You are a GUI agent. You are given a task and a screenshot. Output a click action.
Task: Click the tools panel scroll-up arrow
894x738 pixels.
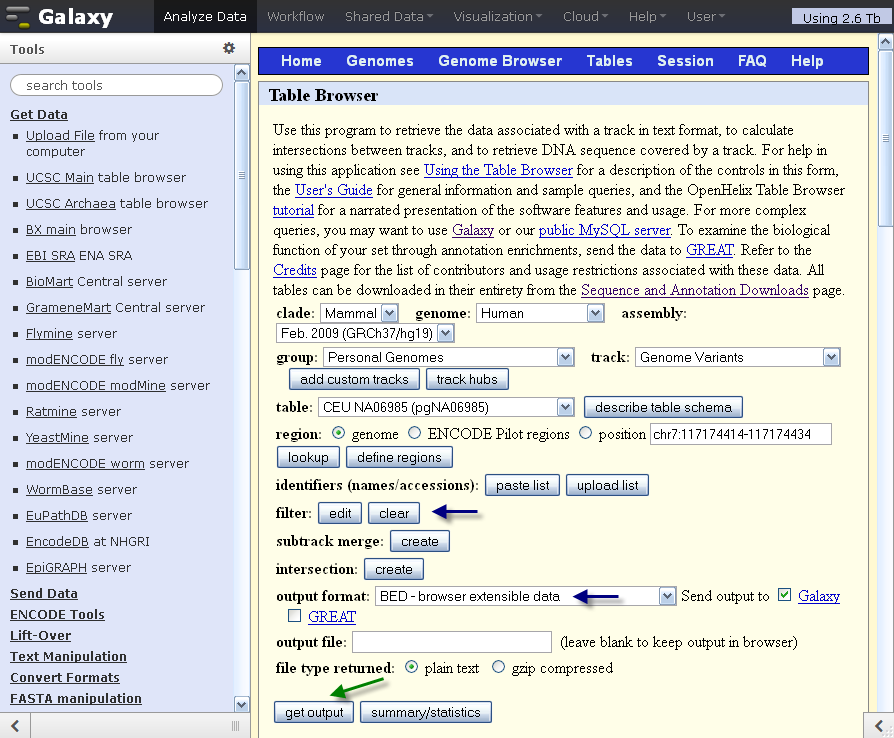click(x=242, y=72)
